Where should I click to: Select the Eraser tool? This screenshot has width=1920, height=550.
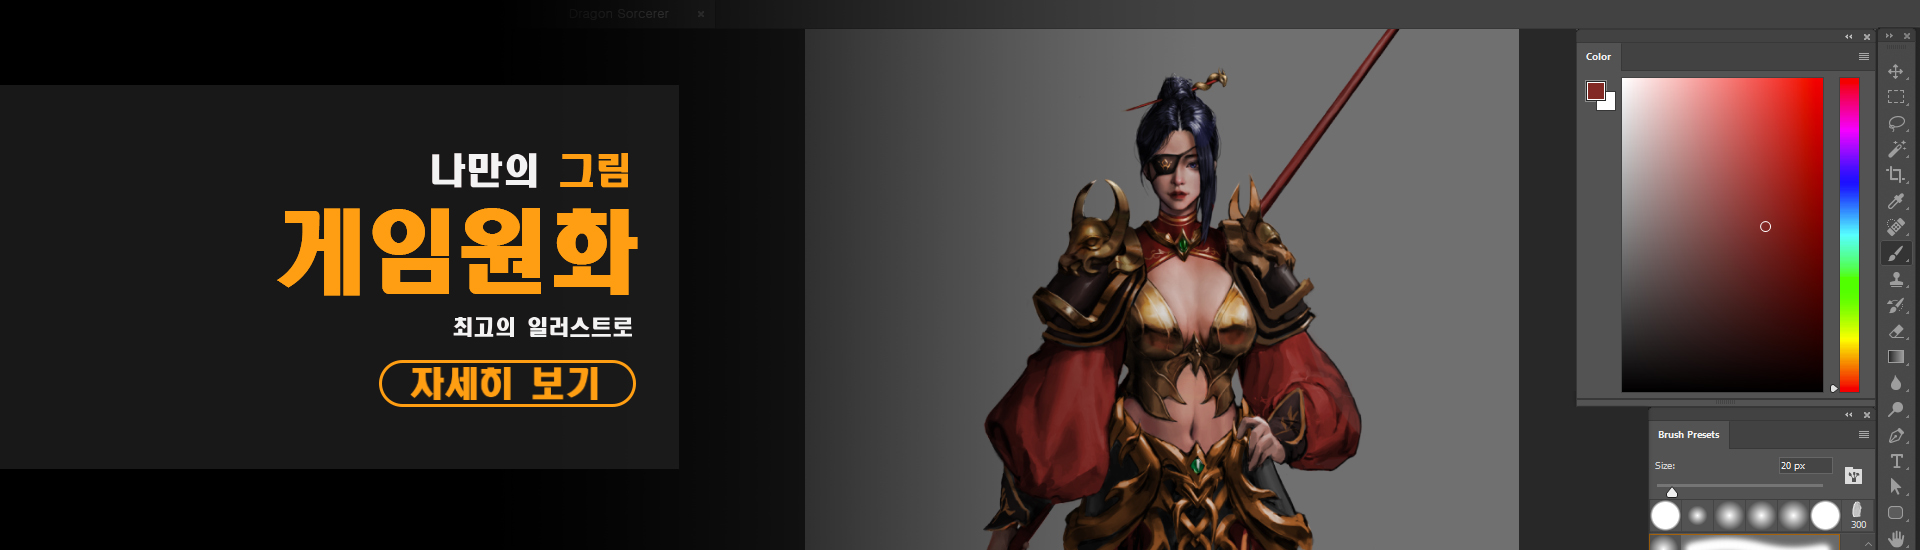pos(1895,331)
